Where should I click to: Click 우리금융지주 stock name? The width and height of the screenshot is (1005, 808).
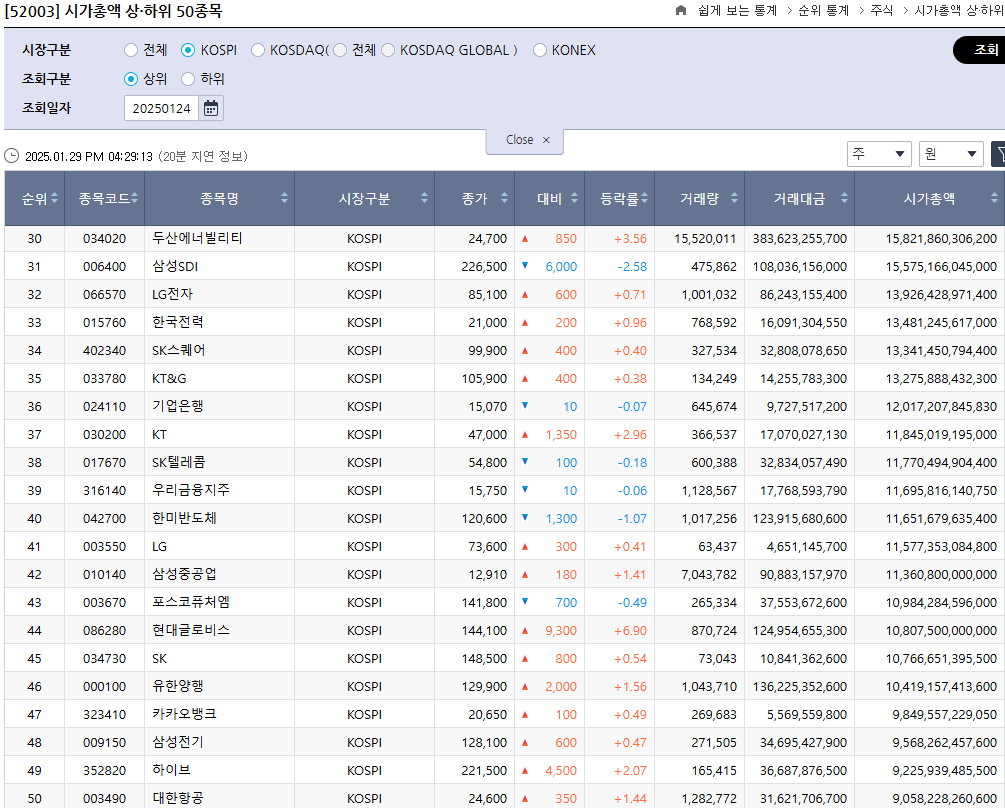(x=191, y=490)
